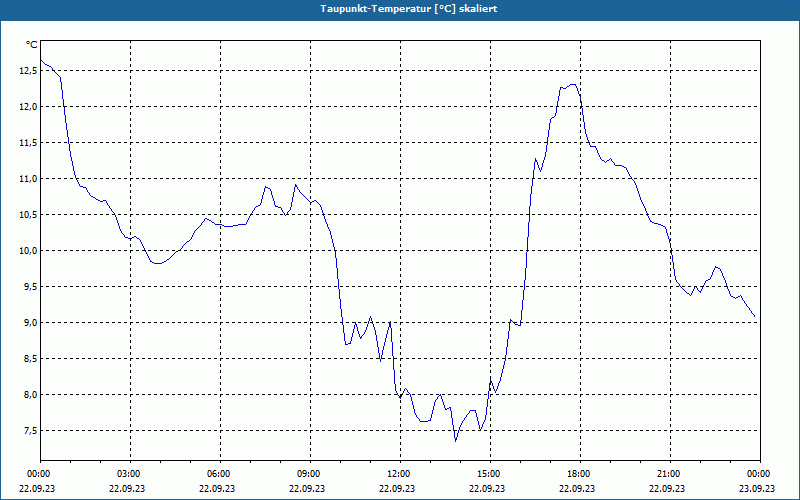Click the '00:00' label above date 22.09.23
Image resolution: width=800 pixels, height=500 pixels.
point(40,474)
